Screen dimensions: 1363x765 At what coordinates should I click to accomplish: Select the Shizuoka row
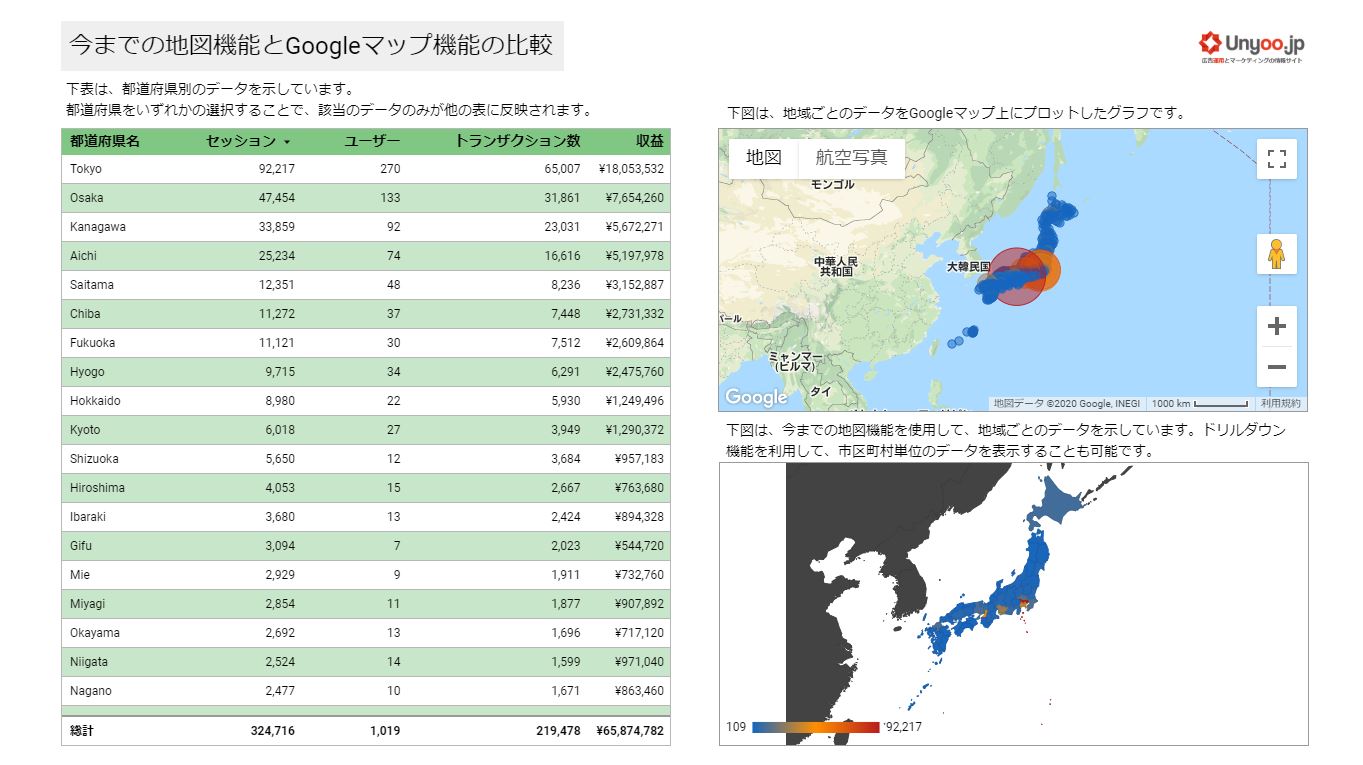366,459
